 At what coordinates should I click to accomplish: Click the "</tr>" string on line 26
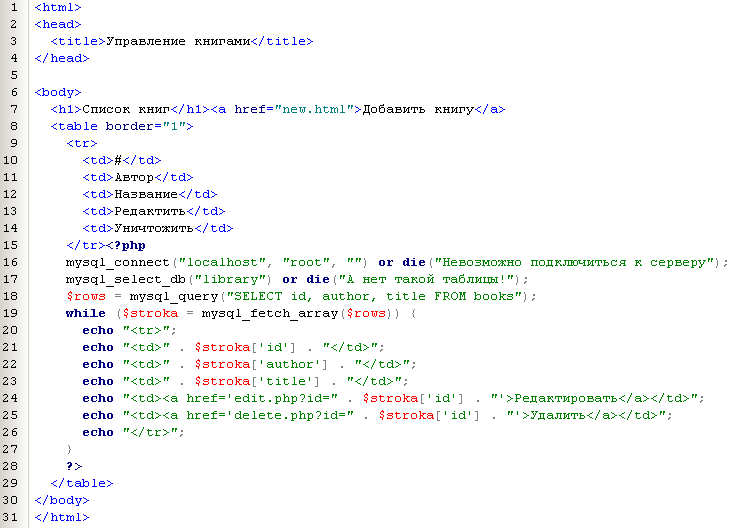click(x=150, y=432)
